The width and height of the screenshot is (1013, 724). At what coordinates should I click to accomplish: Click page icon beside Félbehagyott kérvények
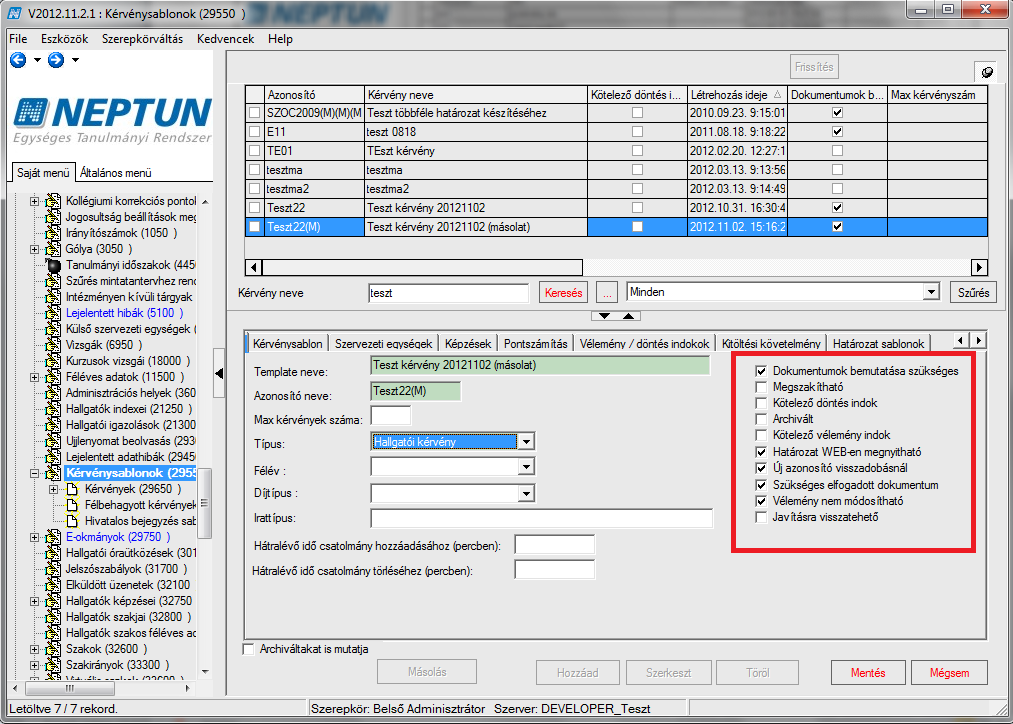[x=72, y=505]
